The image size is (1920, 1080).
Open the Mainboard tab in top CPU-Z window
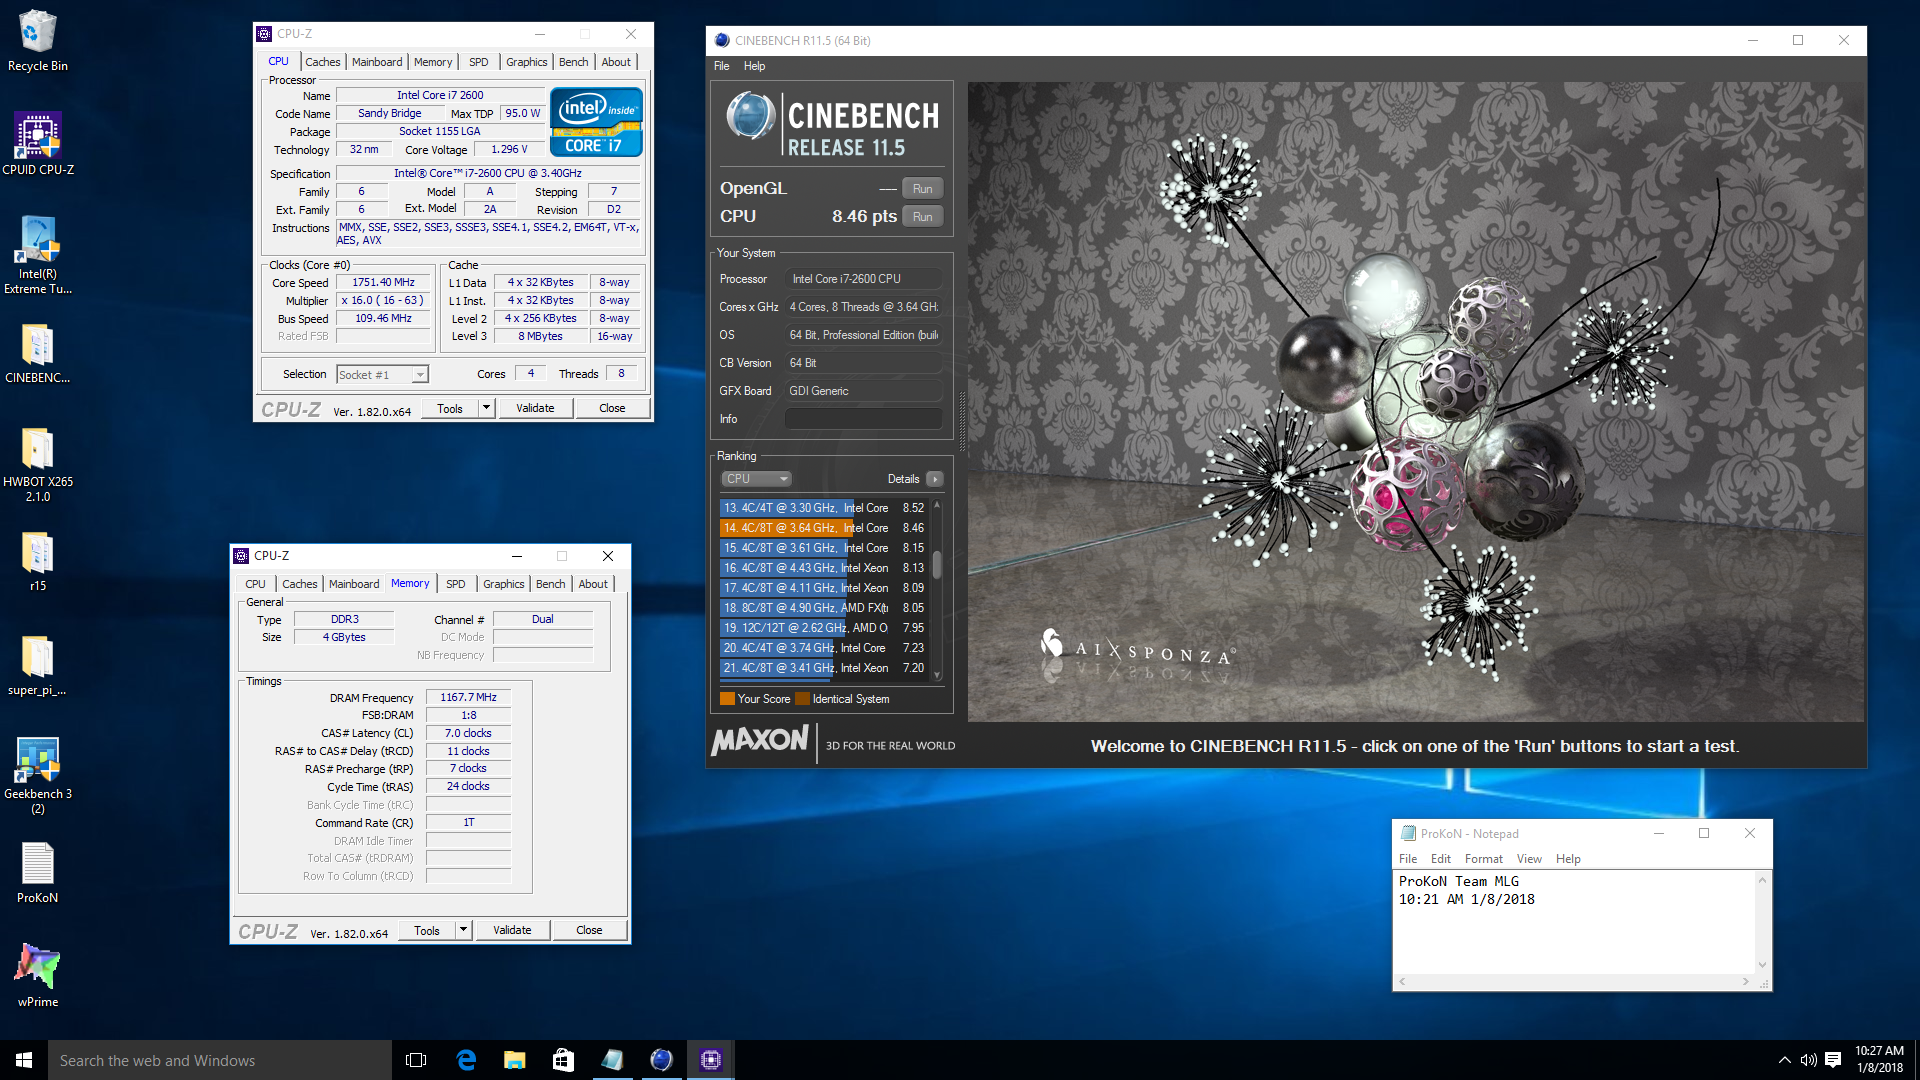click(x=377, y=62)
